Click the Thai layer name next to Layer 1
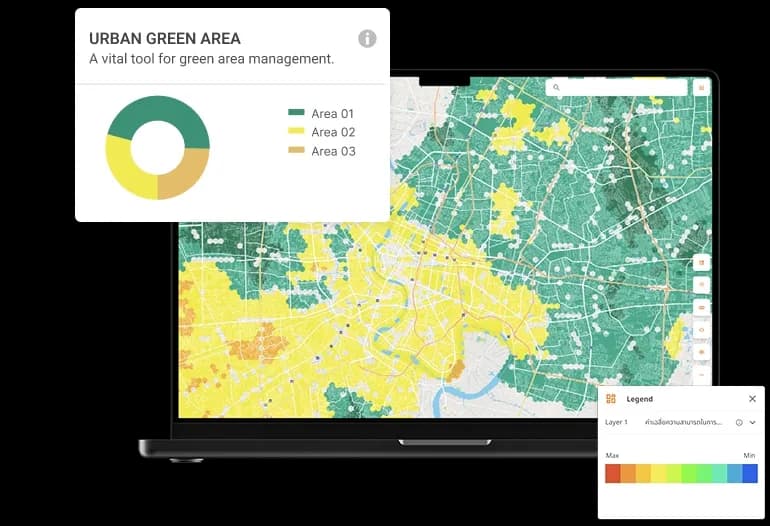The height and width of the screenshot is (526, 770). coord(683,422)
